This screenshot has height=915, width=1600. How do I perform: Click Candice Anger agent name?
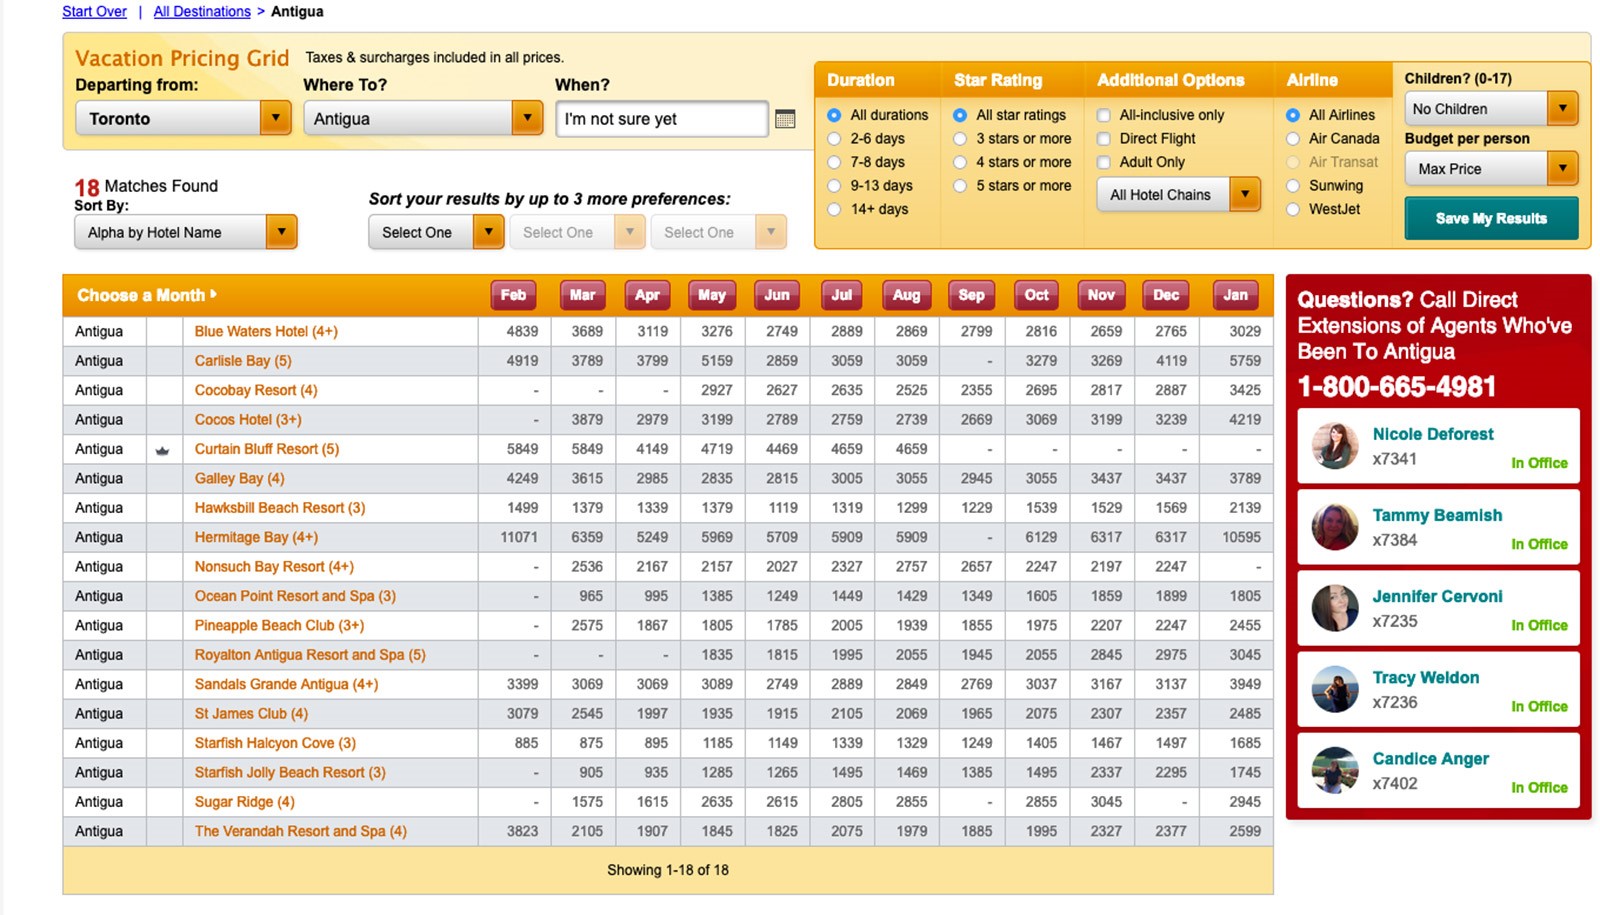pyautogui.click(x=1431, y=759)
